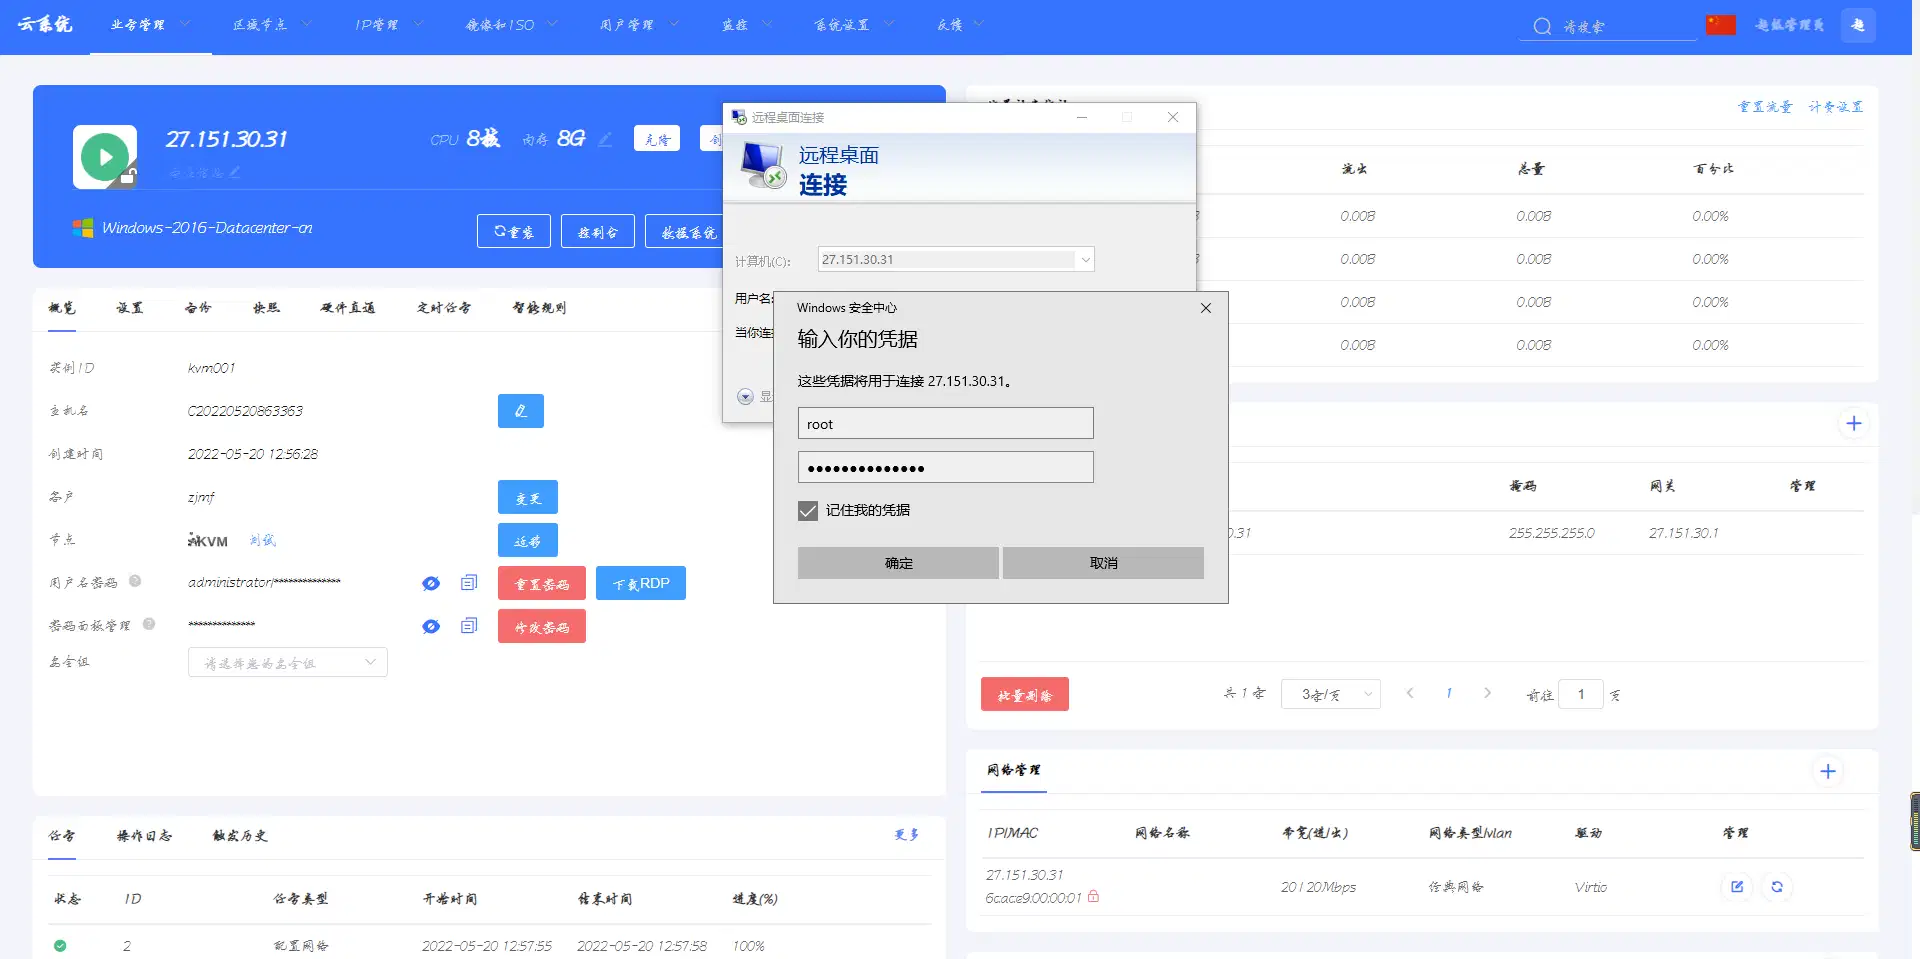The image size is (1920, 959).
Task: Open the 计算机 address combo box dropdown
Action: click(1085, 260)
